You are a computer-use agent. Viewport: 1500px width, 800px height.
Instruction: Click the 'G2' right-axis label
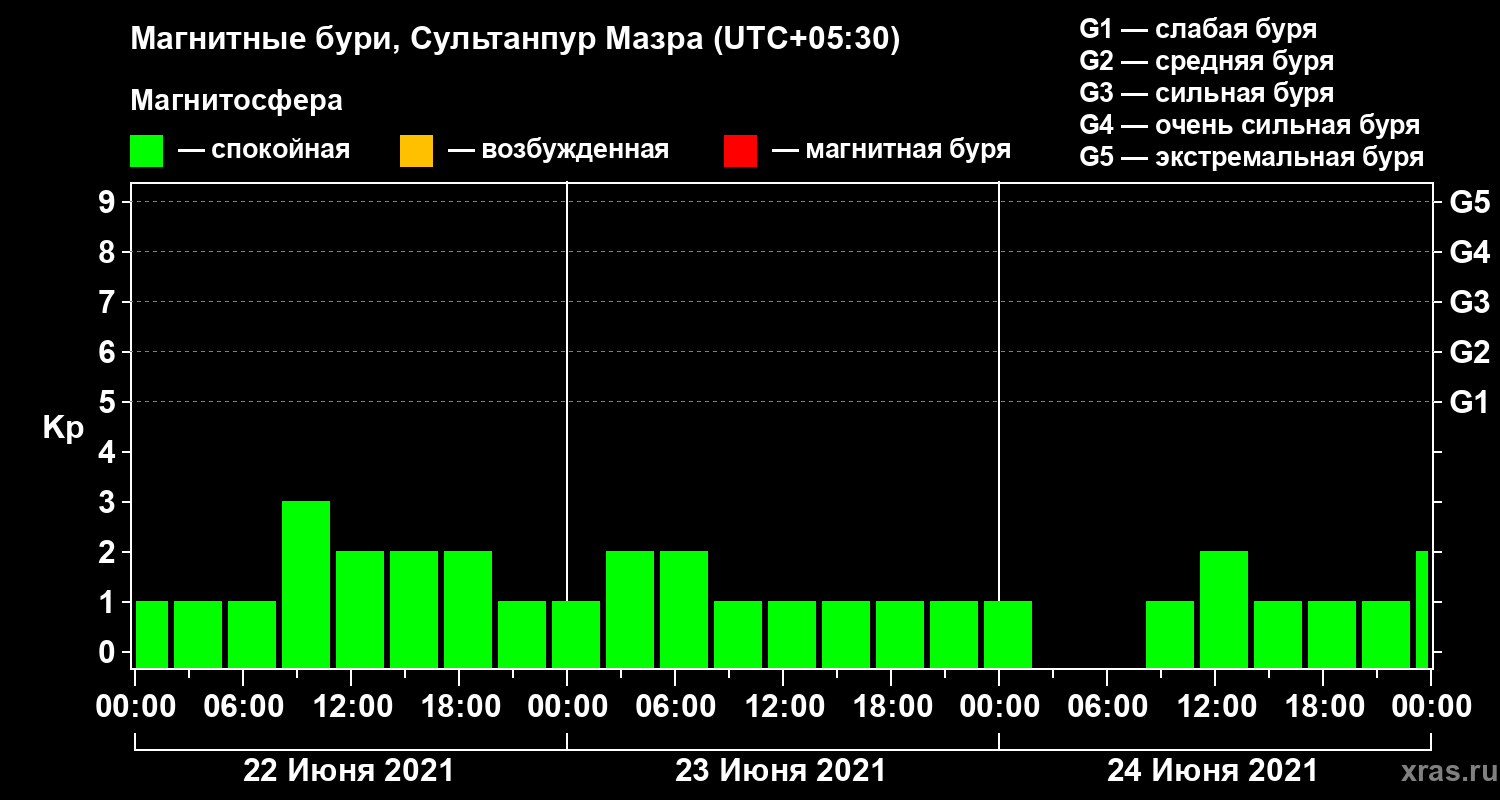coord(1470,352)
